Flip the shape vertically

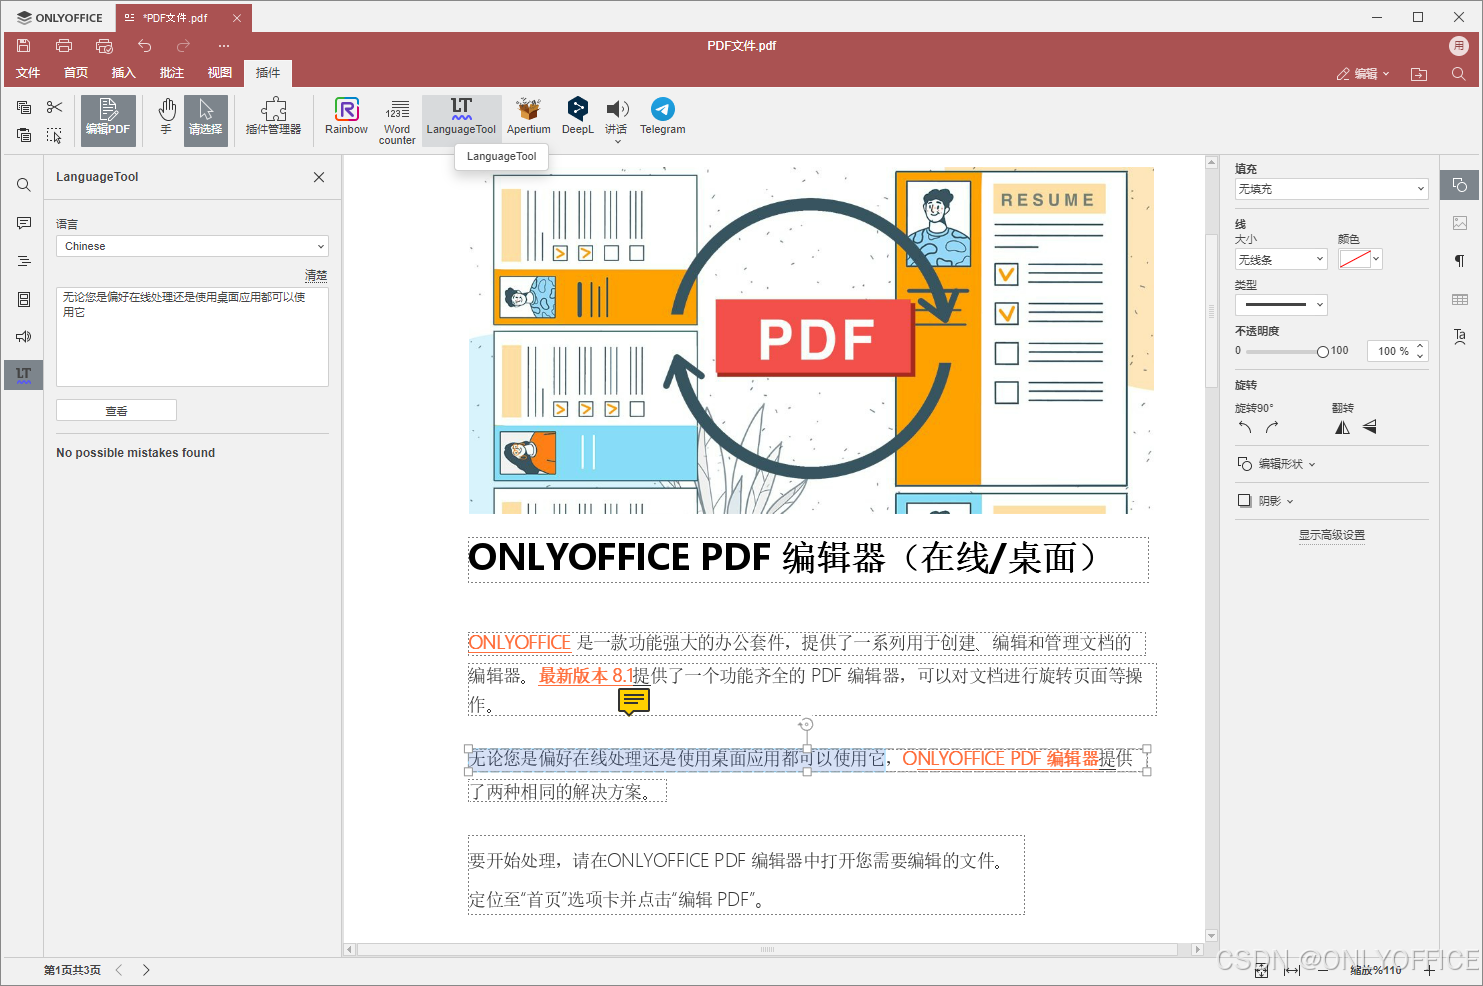1369,427
